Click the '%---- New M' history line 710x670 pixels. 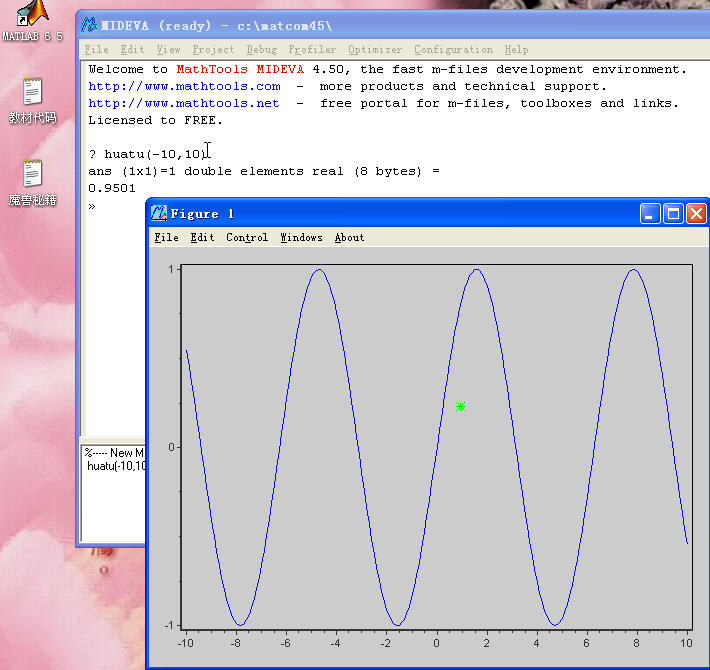[x=114, y=453]
